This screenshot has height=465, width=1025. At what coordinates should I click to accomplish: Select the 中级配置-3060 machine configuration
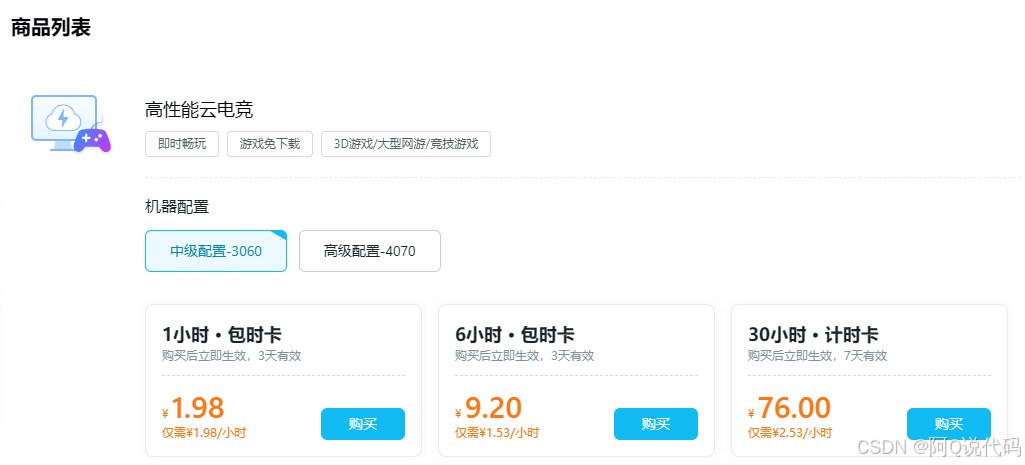[x=216, y=251]
